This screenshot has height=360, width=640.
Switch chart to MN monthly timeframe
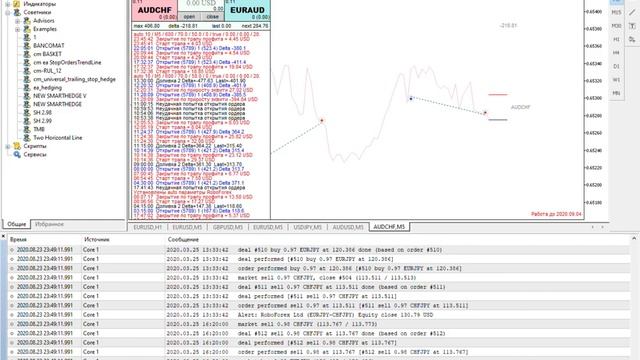pos(616,93)
